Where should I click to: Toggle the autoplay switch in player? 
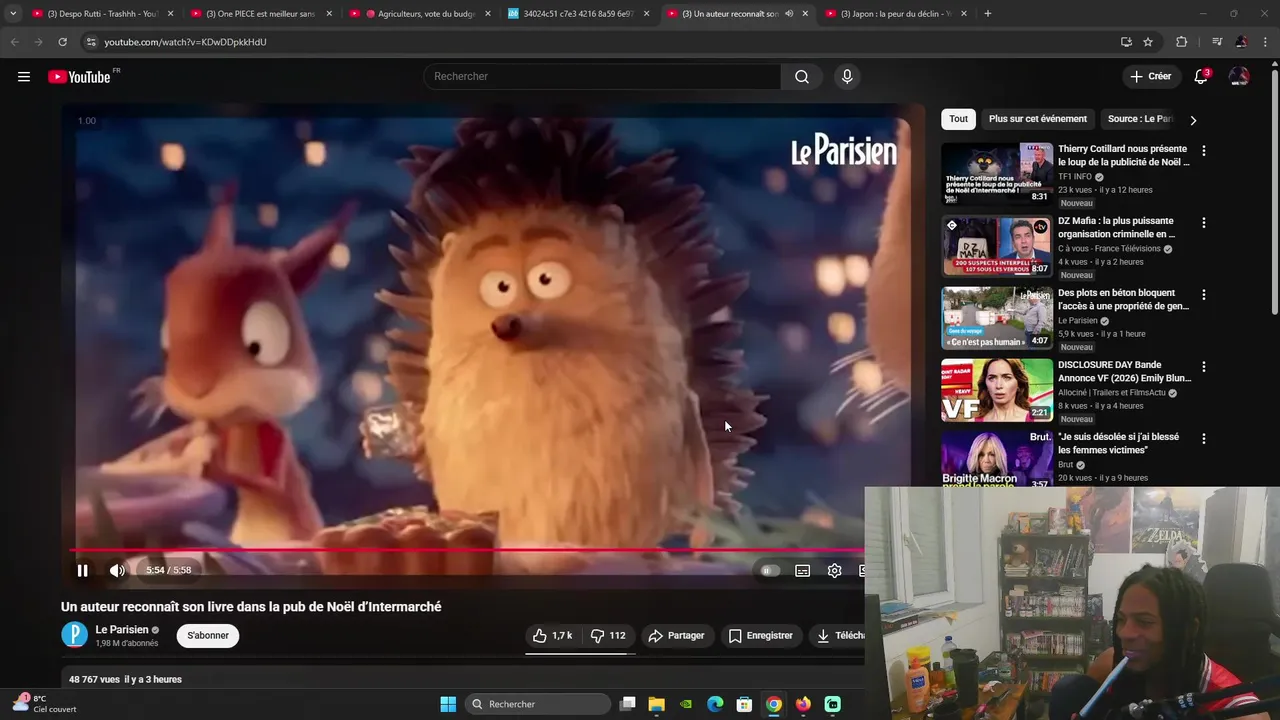click(x=769, y=570)
